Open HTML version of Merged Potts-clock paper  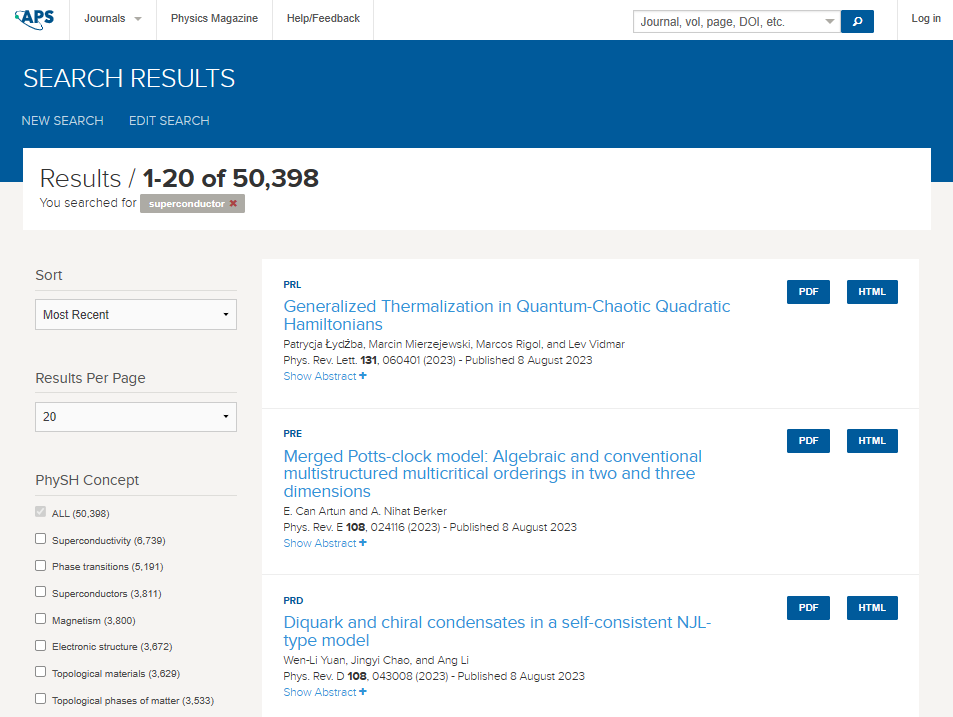872,441
